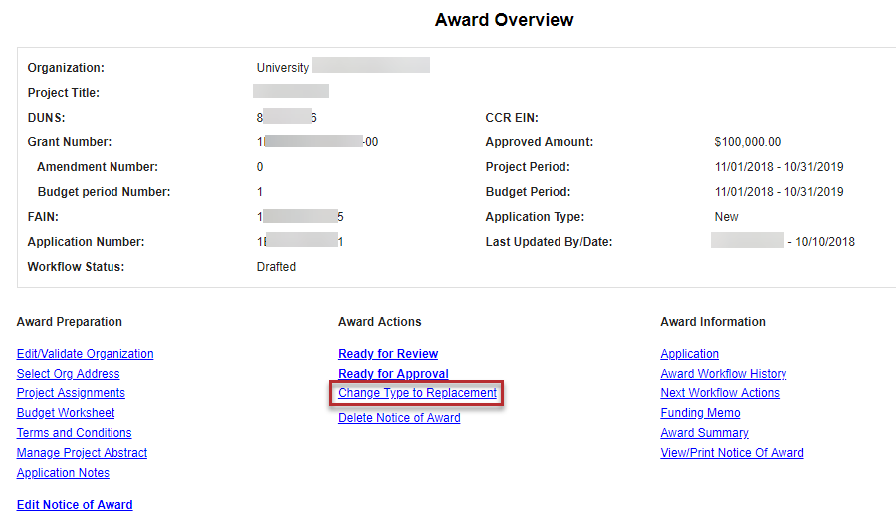This screenshot has height=518, width=896.
Task: Open the Funding Memo link
Action: tap(700, 413)
